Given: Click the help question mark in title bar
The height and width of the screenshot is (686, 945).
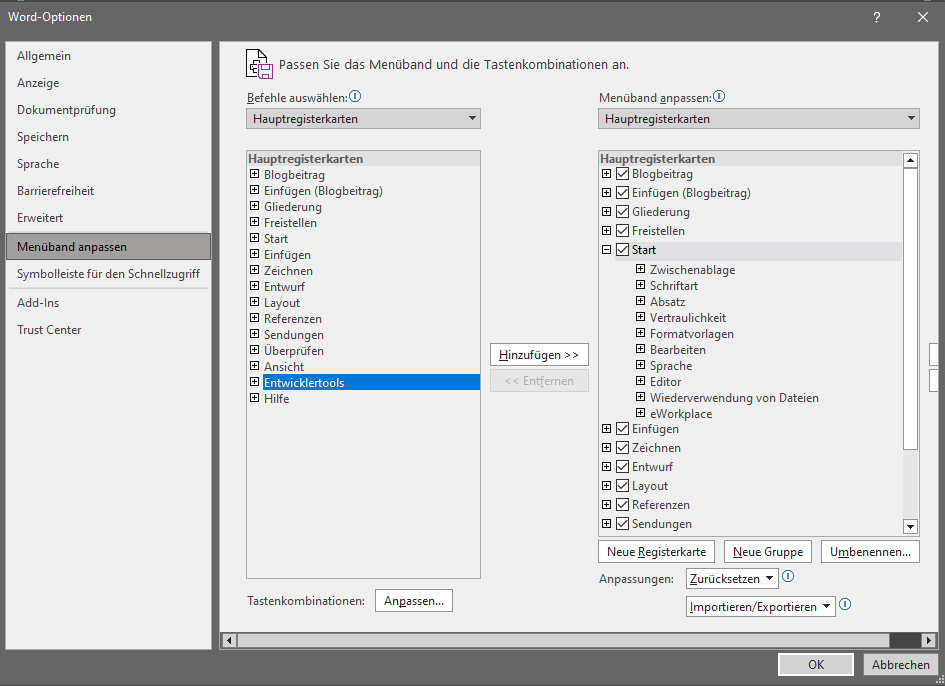Looking at the screenshot, I should [x=876, y=17].
